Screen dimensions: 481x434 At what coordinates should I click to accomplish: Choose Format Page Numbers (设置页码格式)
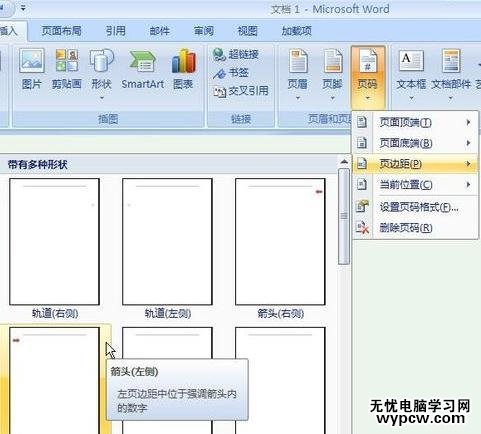point(415,207)
